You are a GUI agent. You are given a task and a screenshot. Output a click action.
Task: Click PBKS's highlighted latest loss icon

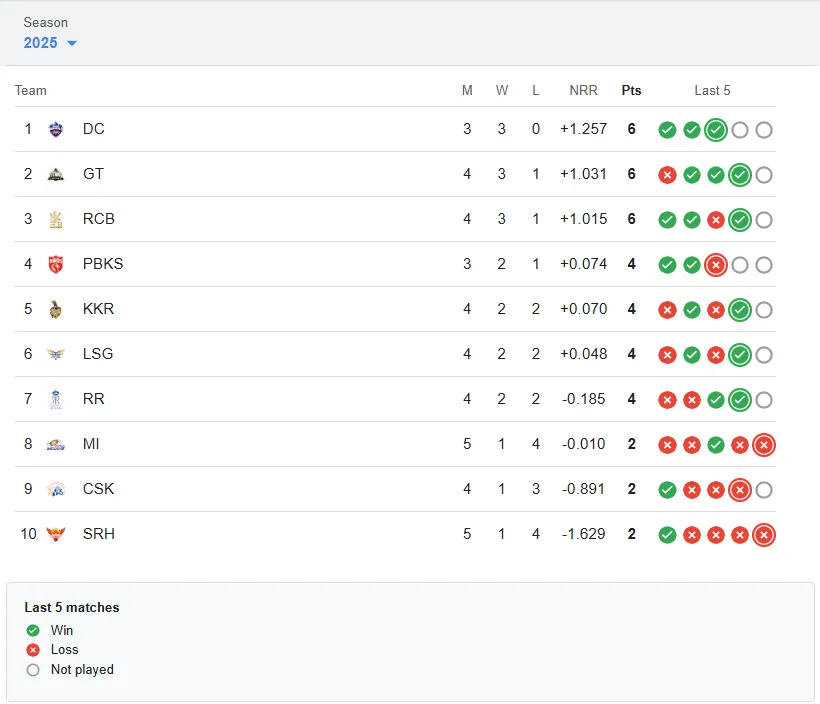[x=716, y=265]
